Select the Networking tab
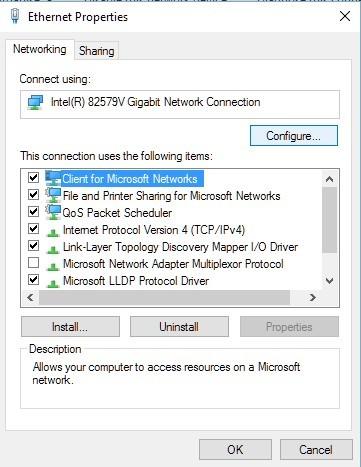Screen dimensions: 361x467 (x=40, y=49)
